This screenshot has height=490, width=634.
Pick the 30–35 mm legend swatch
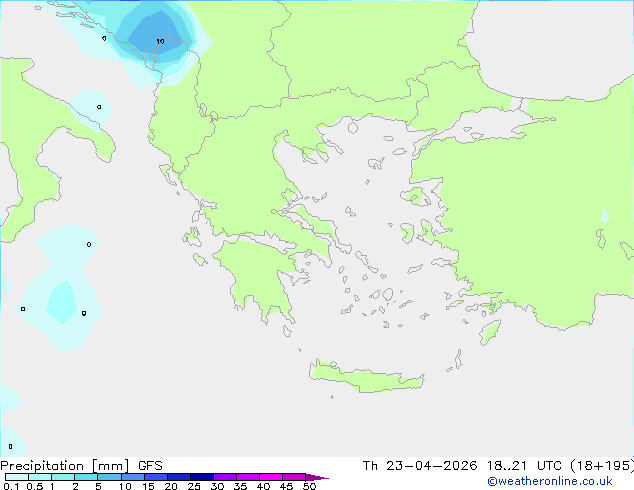pos(224,477)
